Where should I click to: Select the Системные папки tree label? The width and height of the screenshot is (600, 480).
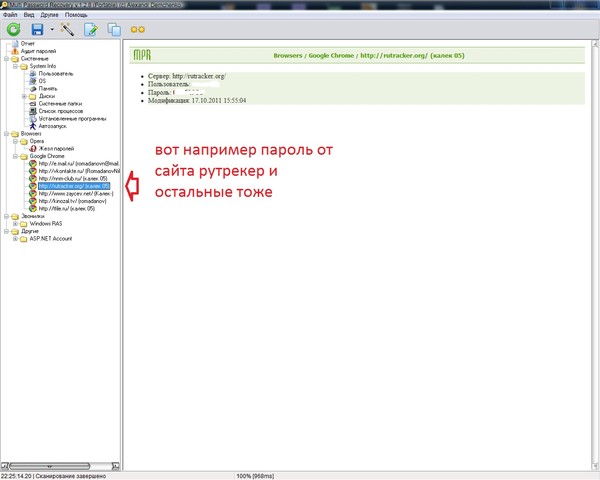[x=60, y=104]
